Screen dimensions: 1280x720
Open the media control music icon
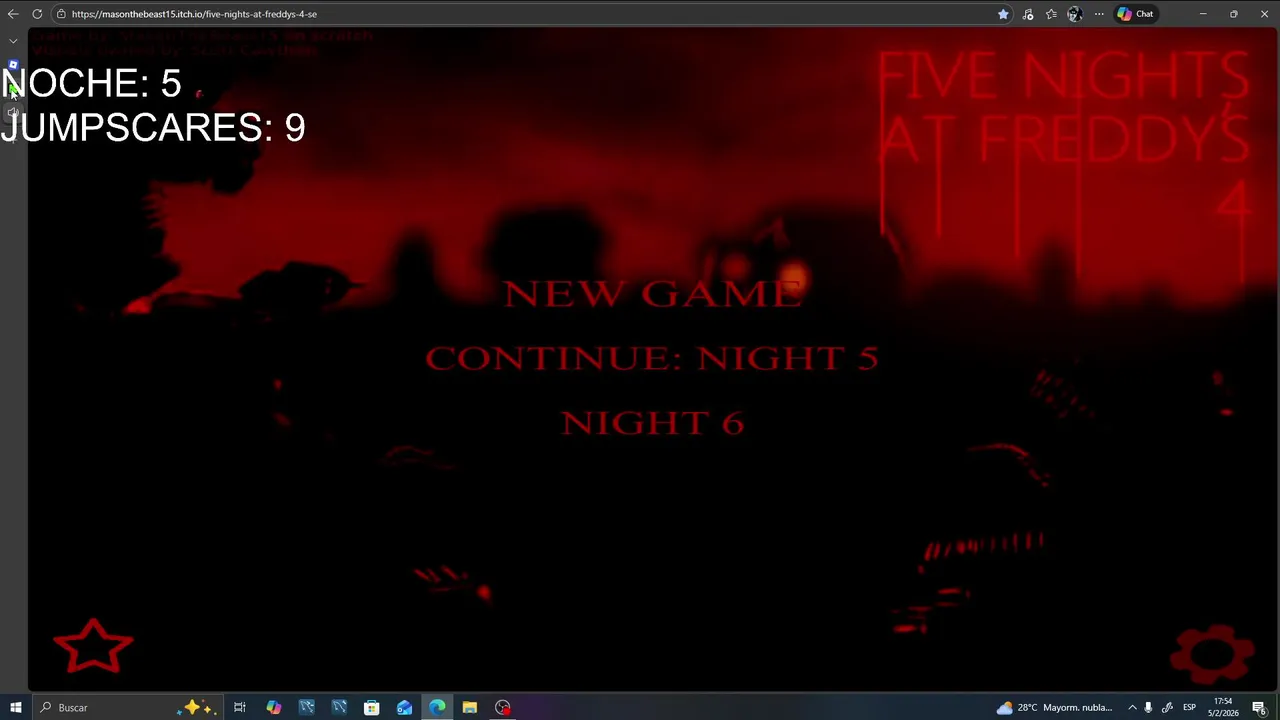click(x=1028, y=14)
